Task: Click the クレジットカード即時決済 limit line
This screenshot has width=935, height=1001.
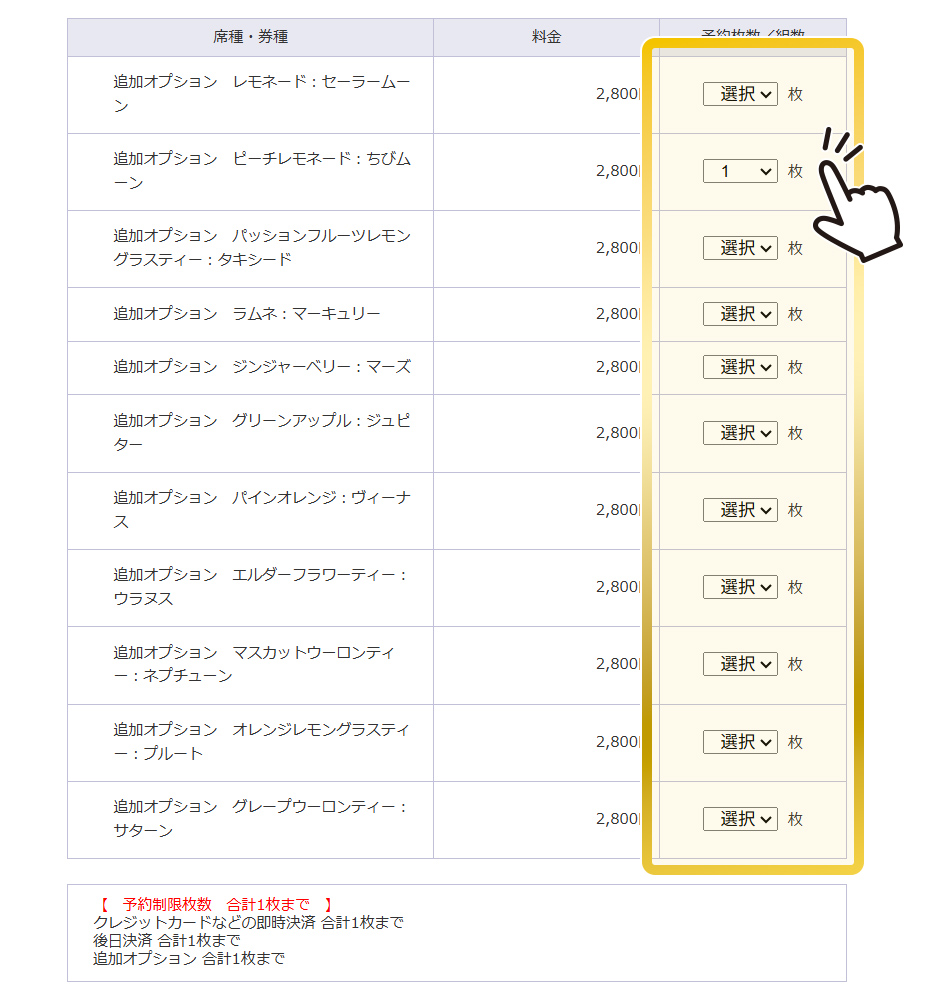Action: click(x=236, y=921)
